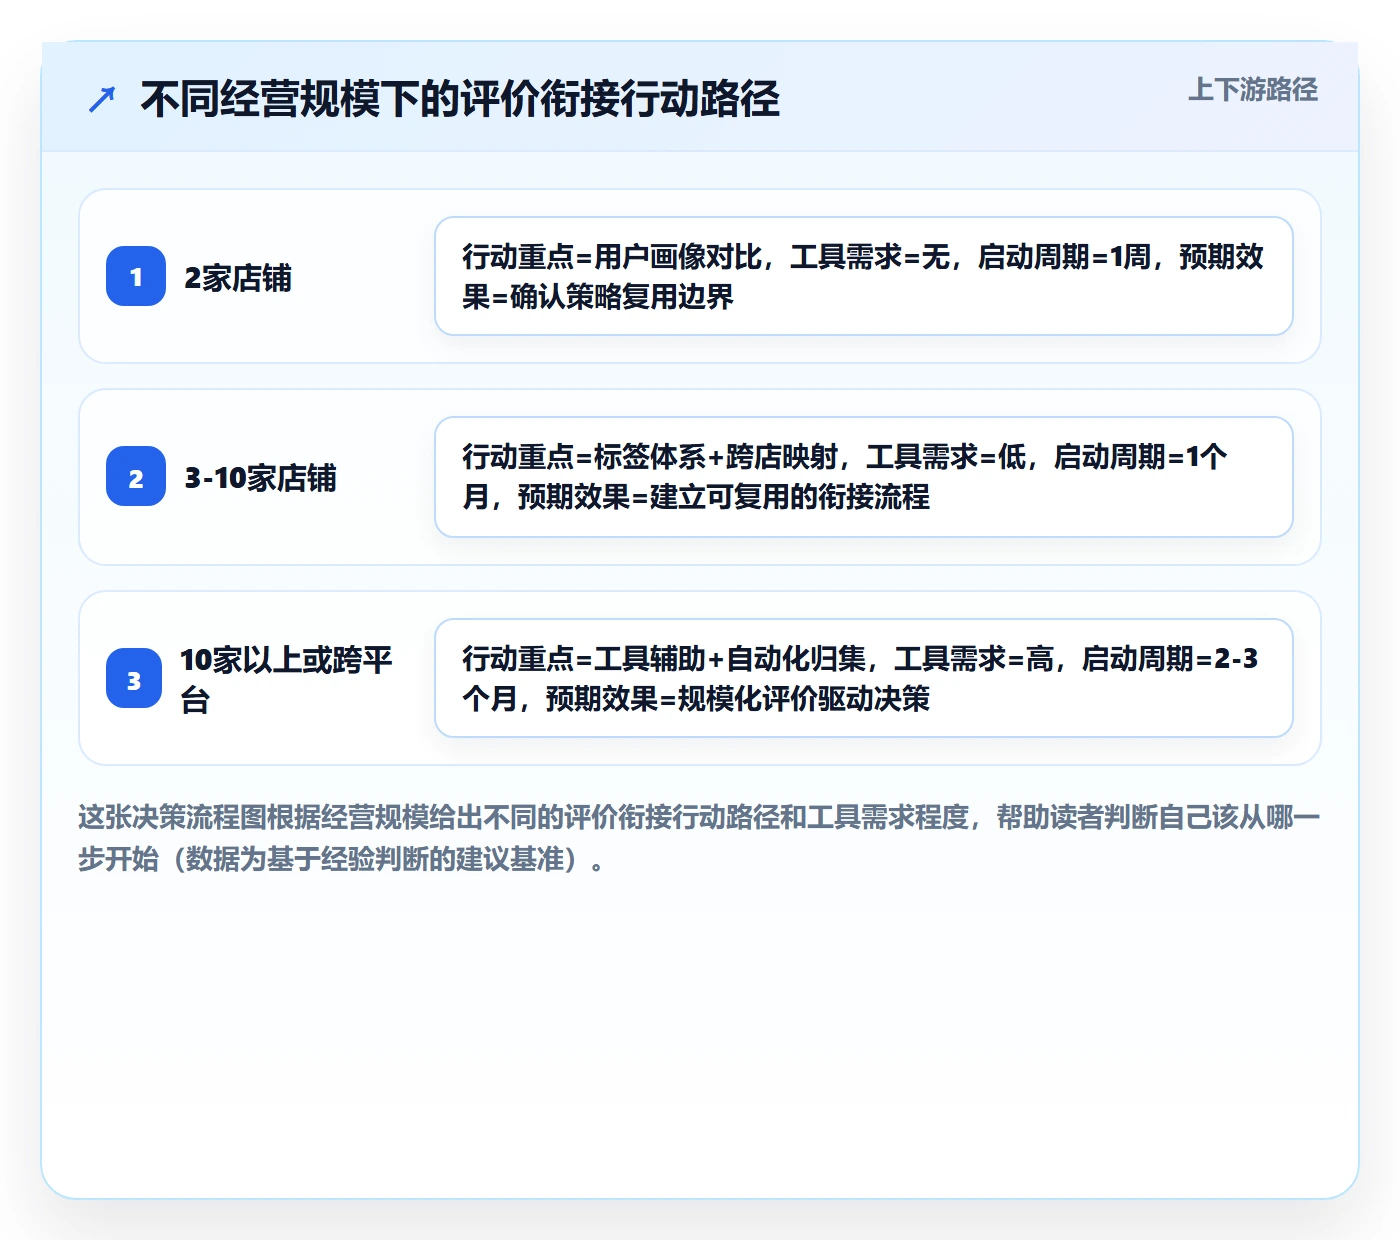
Task: Open the 标签体系+跨店映射 action detail box
Action: click(864, 477)
